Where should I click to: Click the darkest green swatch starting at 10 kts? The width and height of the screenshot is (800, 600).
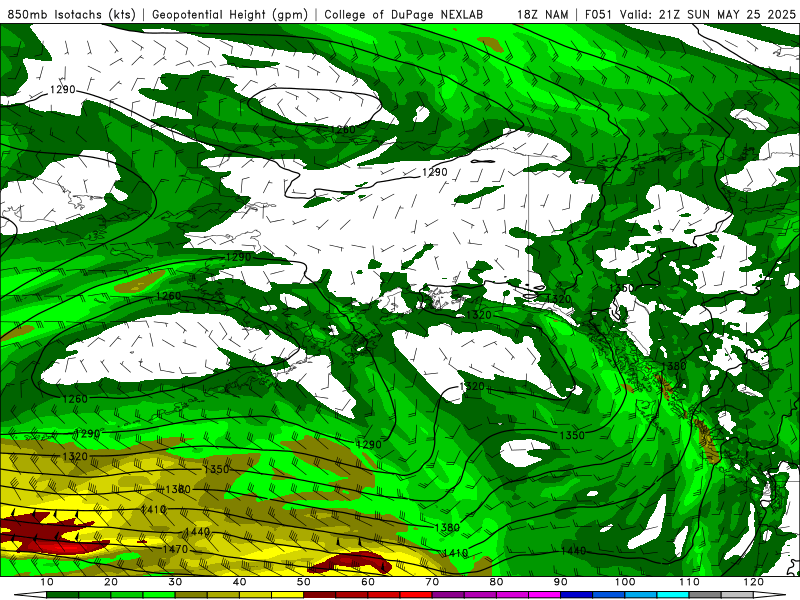(62, 595)
